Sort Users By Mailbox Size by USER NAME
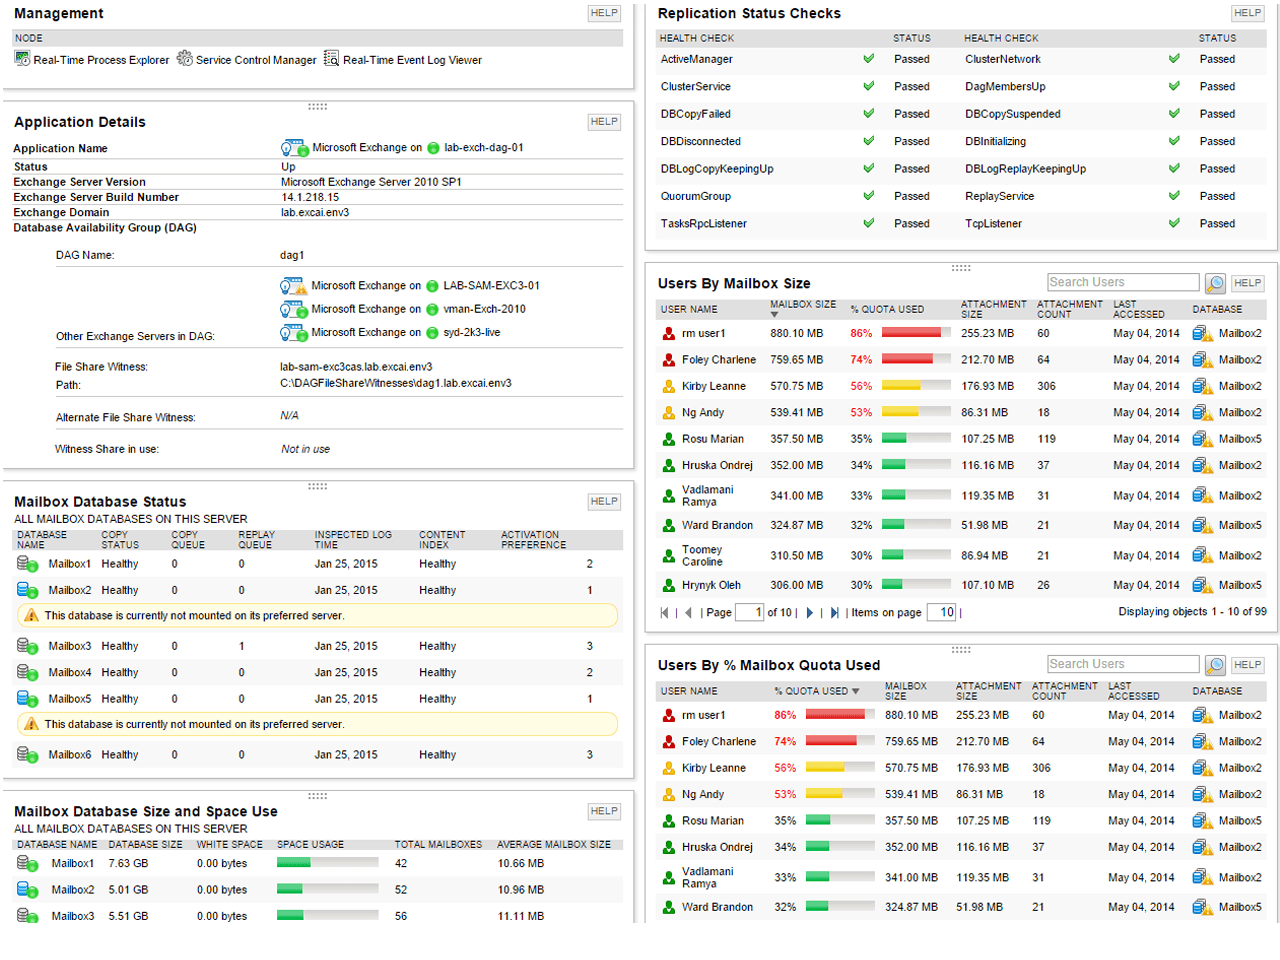The width and height of the screenshot is (1280, 960). point(689,310)
